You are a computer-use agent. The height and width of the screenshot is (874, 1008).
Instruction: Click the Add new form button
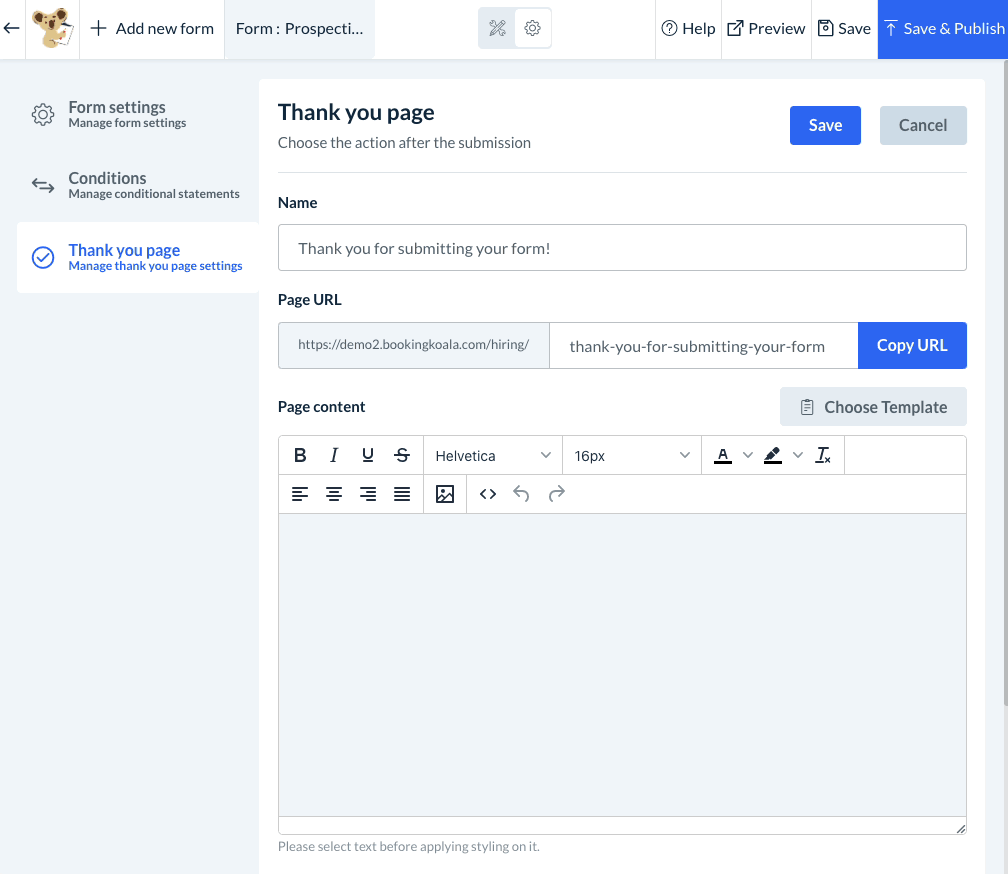pyautogui.click(x=152, y=29)
